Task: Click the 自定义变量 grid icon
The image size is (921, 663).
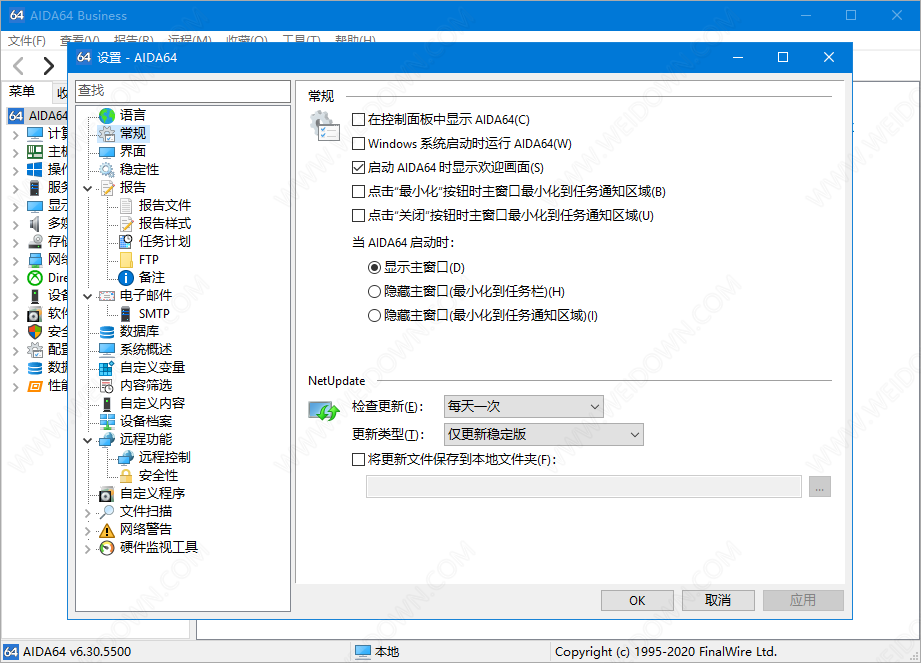Action: (107, 368)
